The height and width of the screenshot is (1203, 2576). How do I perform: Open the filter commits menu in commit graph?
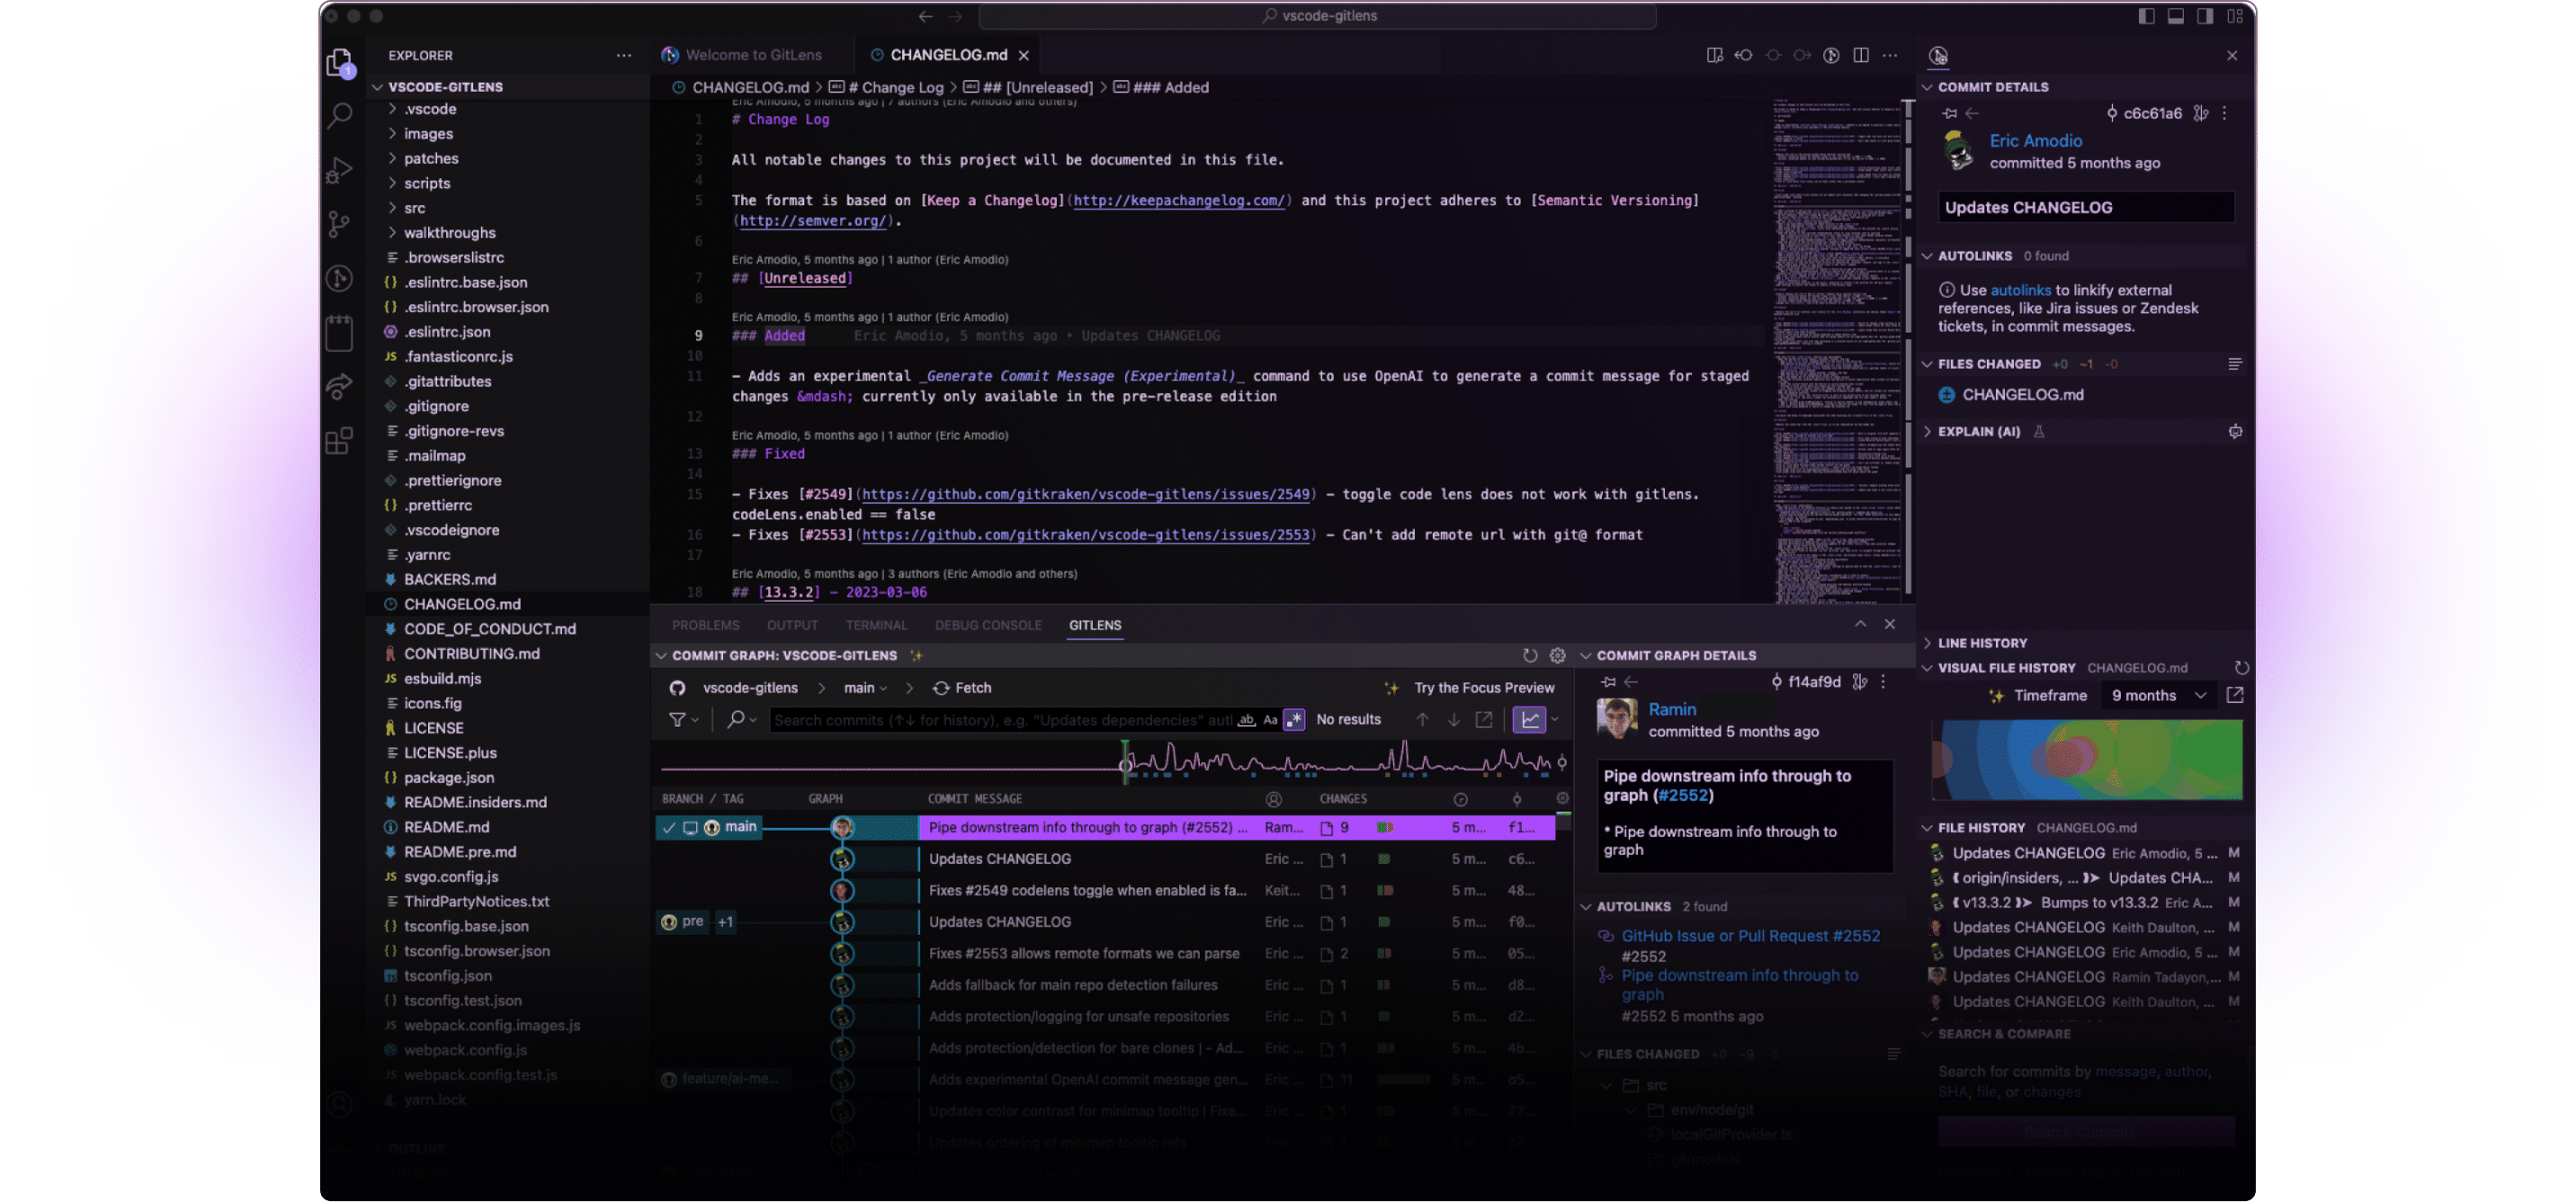click(x=679, y=719)
